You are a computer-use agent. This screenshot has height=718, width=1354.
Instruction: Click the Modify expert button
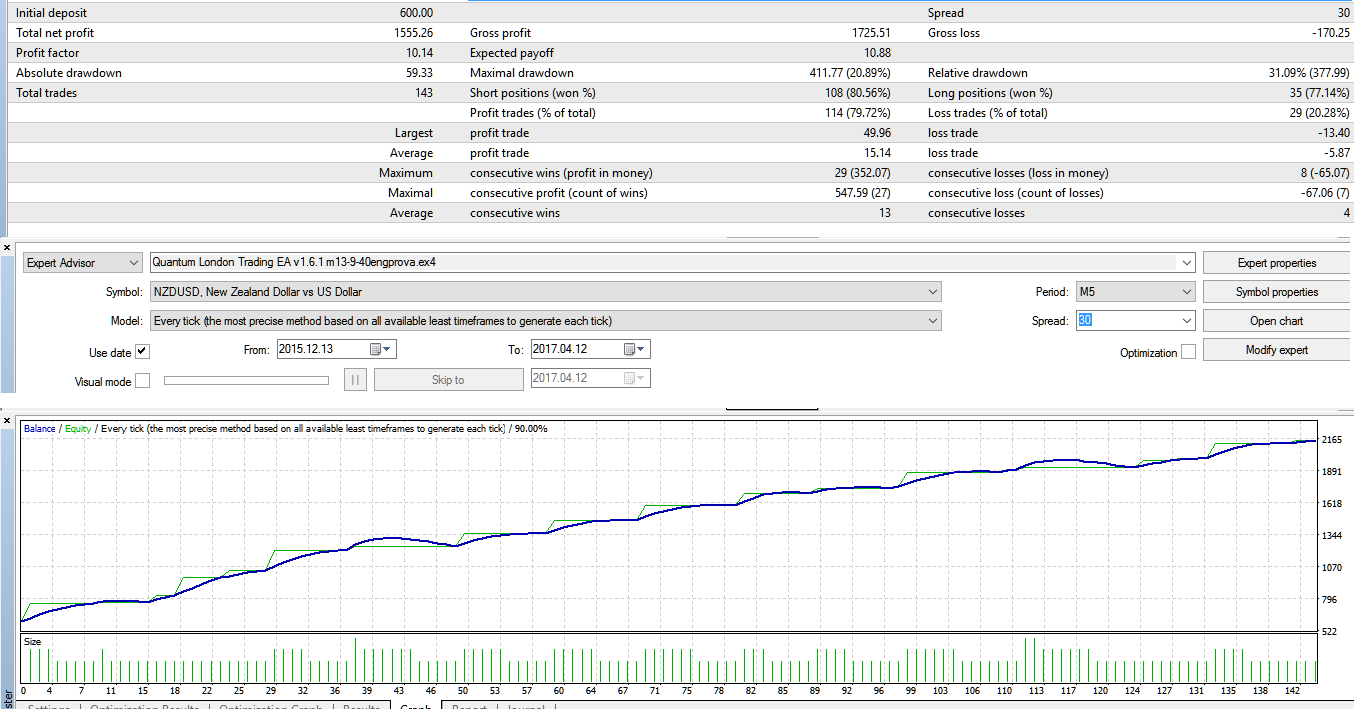1276,350
